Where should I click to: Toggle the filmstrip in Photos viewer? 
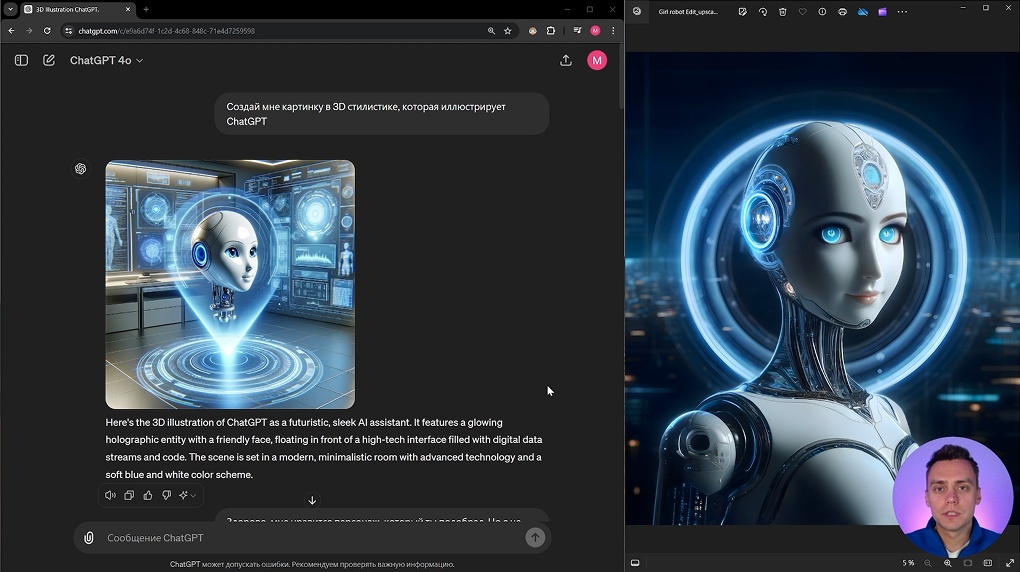[635, 563]
